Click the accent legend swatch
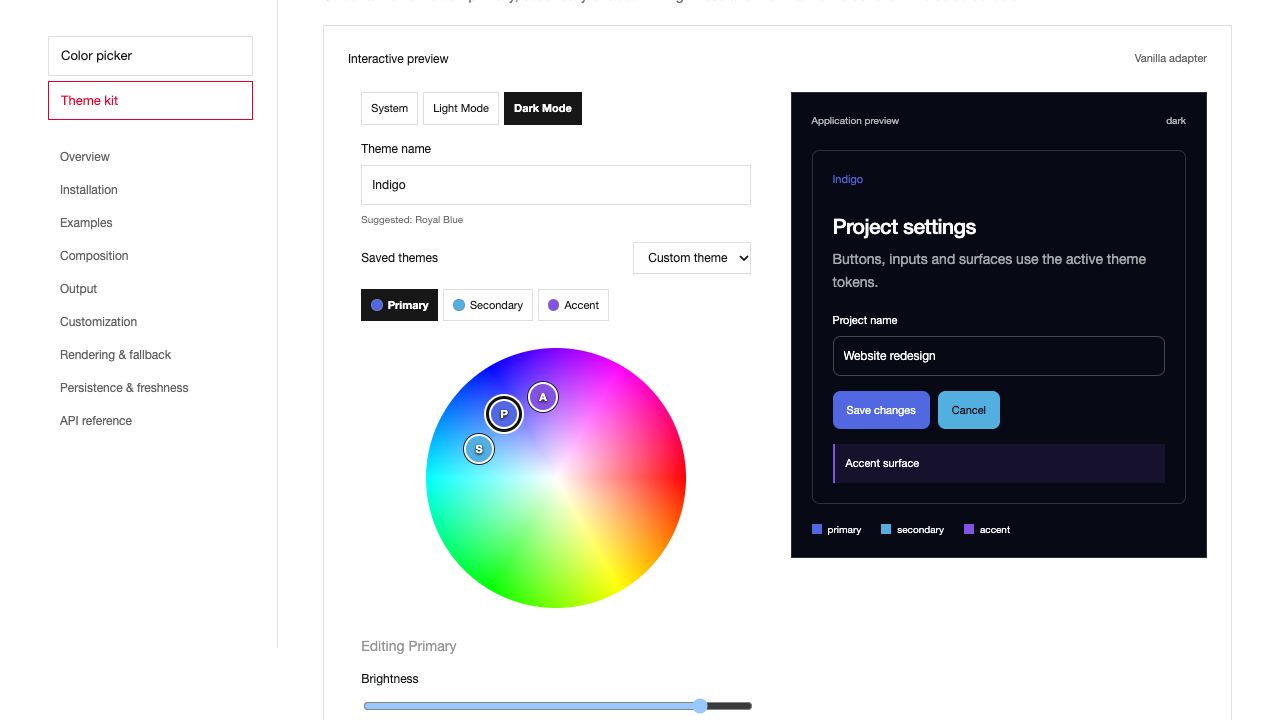Screen dimensions: 1280x720 click(x=969, y=529)
